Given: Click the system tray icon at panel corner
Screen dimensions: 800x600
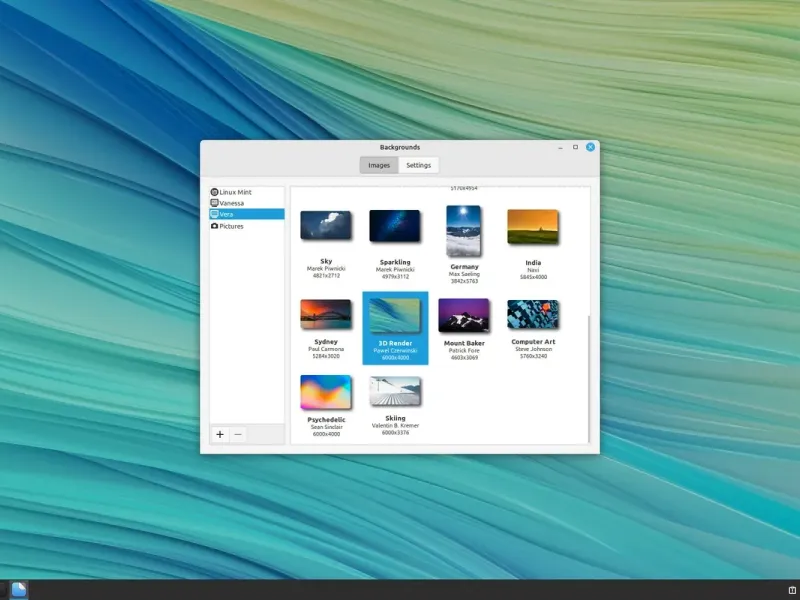Looking at the screenshot, I should (792, 590).
